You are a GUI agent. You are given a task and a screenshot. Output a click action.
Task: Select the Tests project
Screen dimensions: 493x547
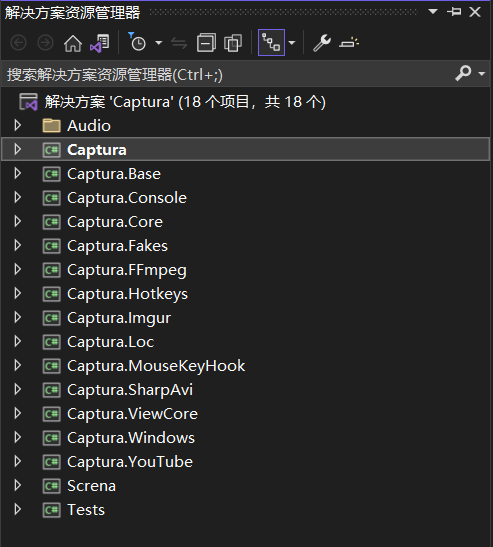tap(86, 510)
